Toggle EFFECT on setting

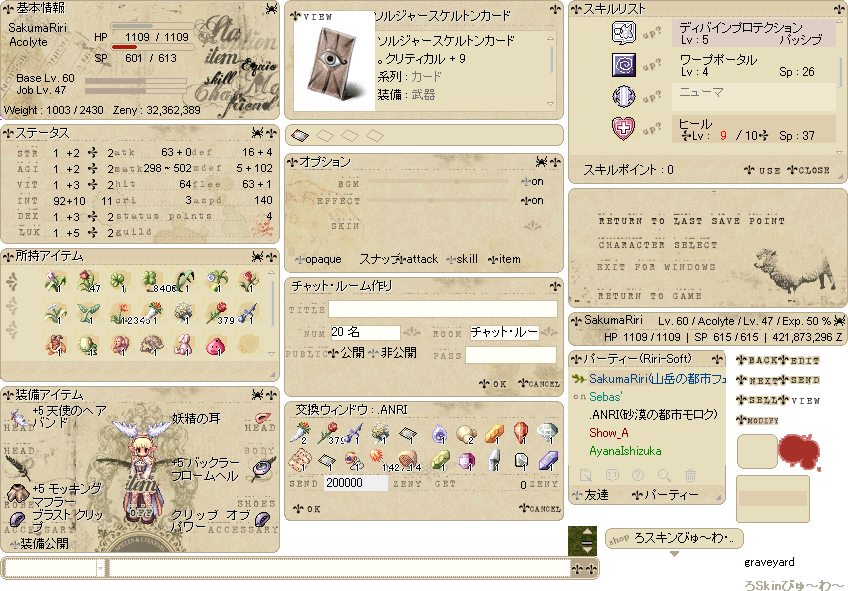click(532, 201)
